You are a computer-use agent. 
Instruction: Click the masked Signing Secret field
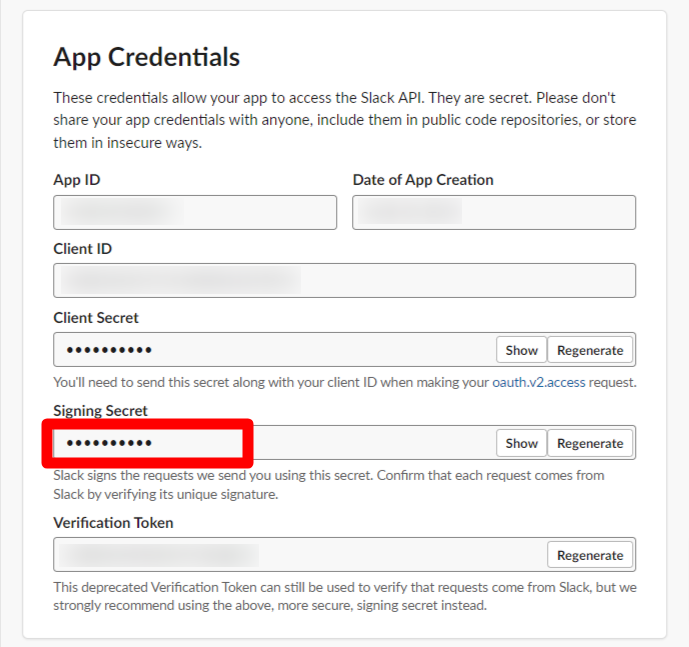click(275, 443)
